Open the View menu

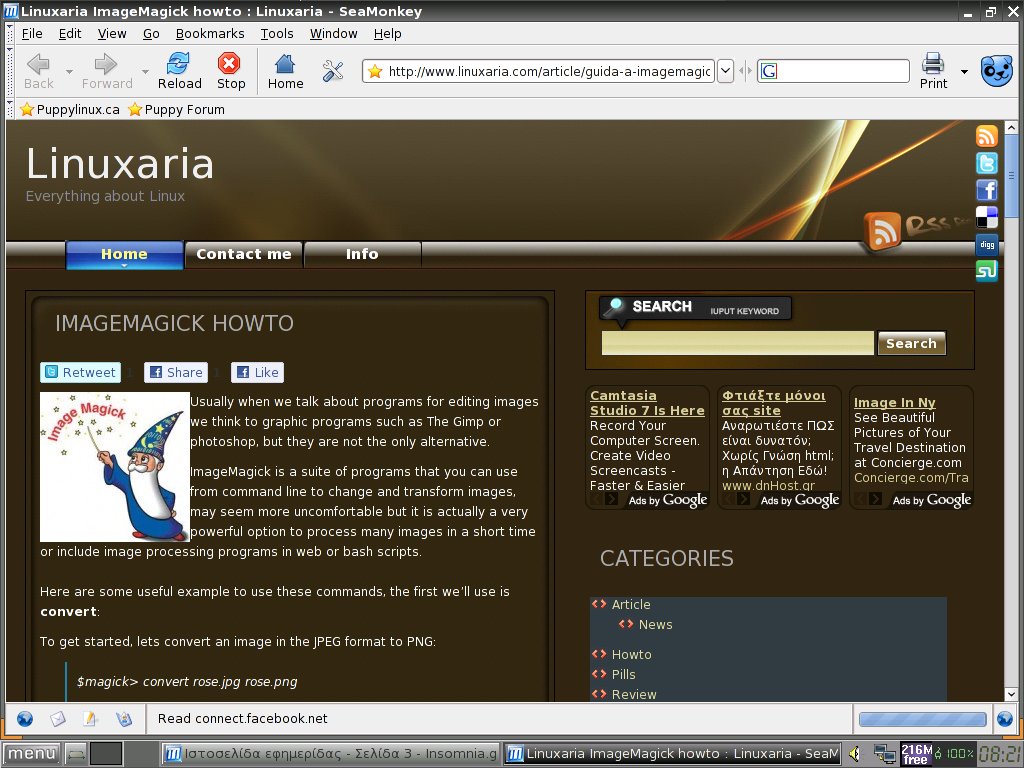click(x=112, y=33)
